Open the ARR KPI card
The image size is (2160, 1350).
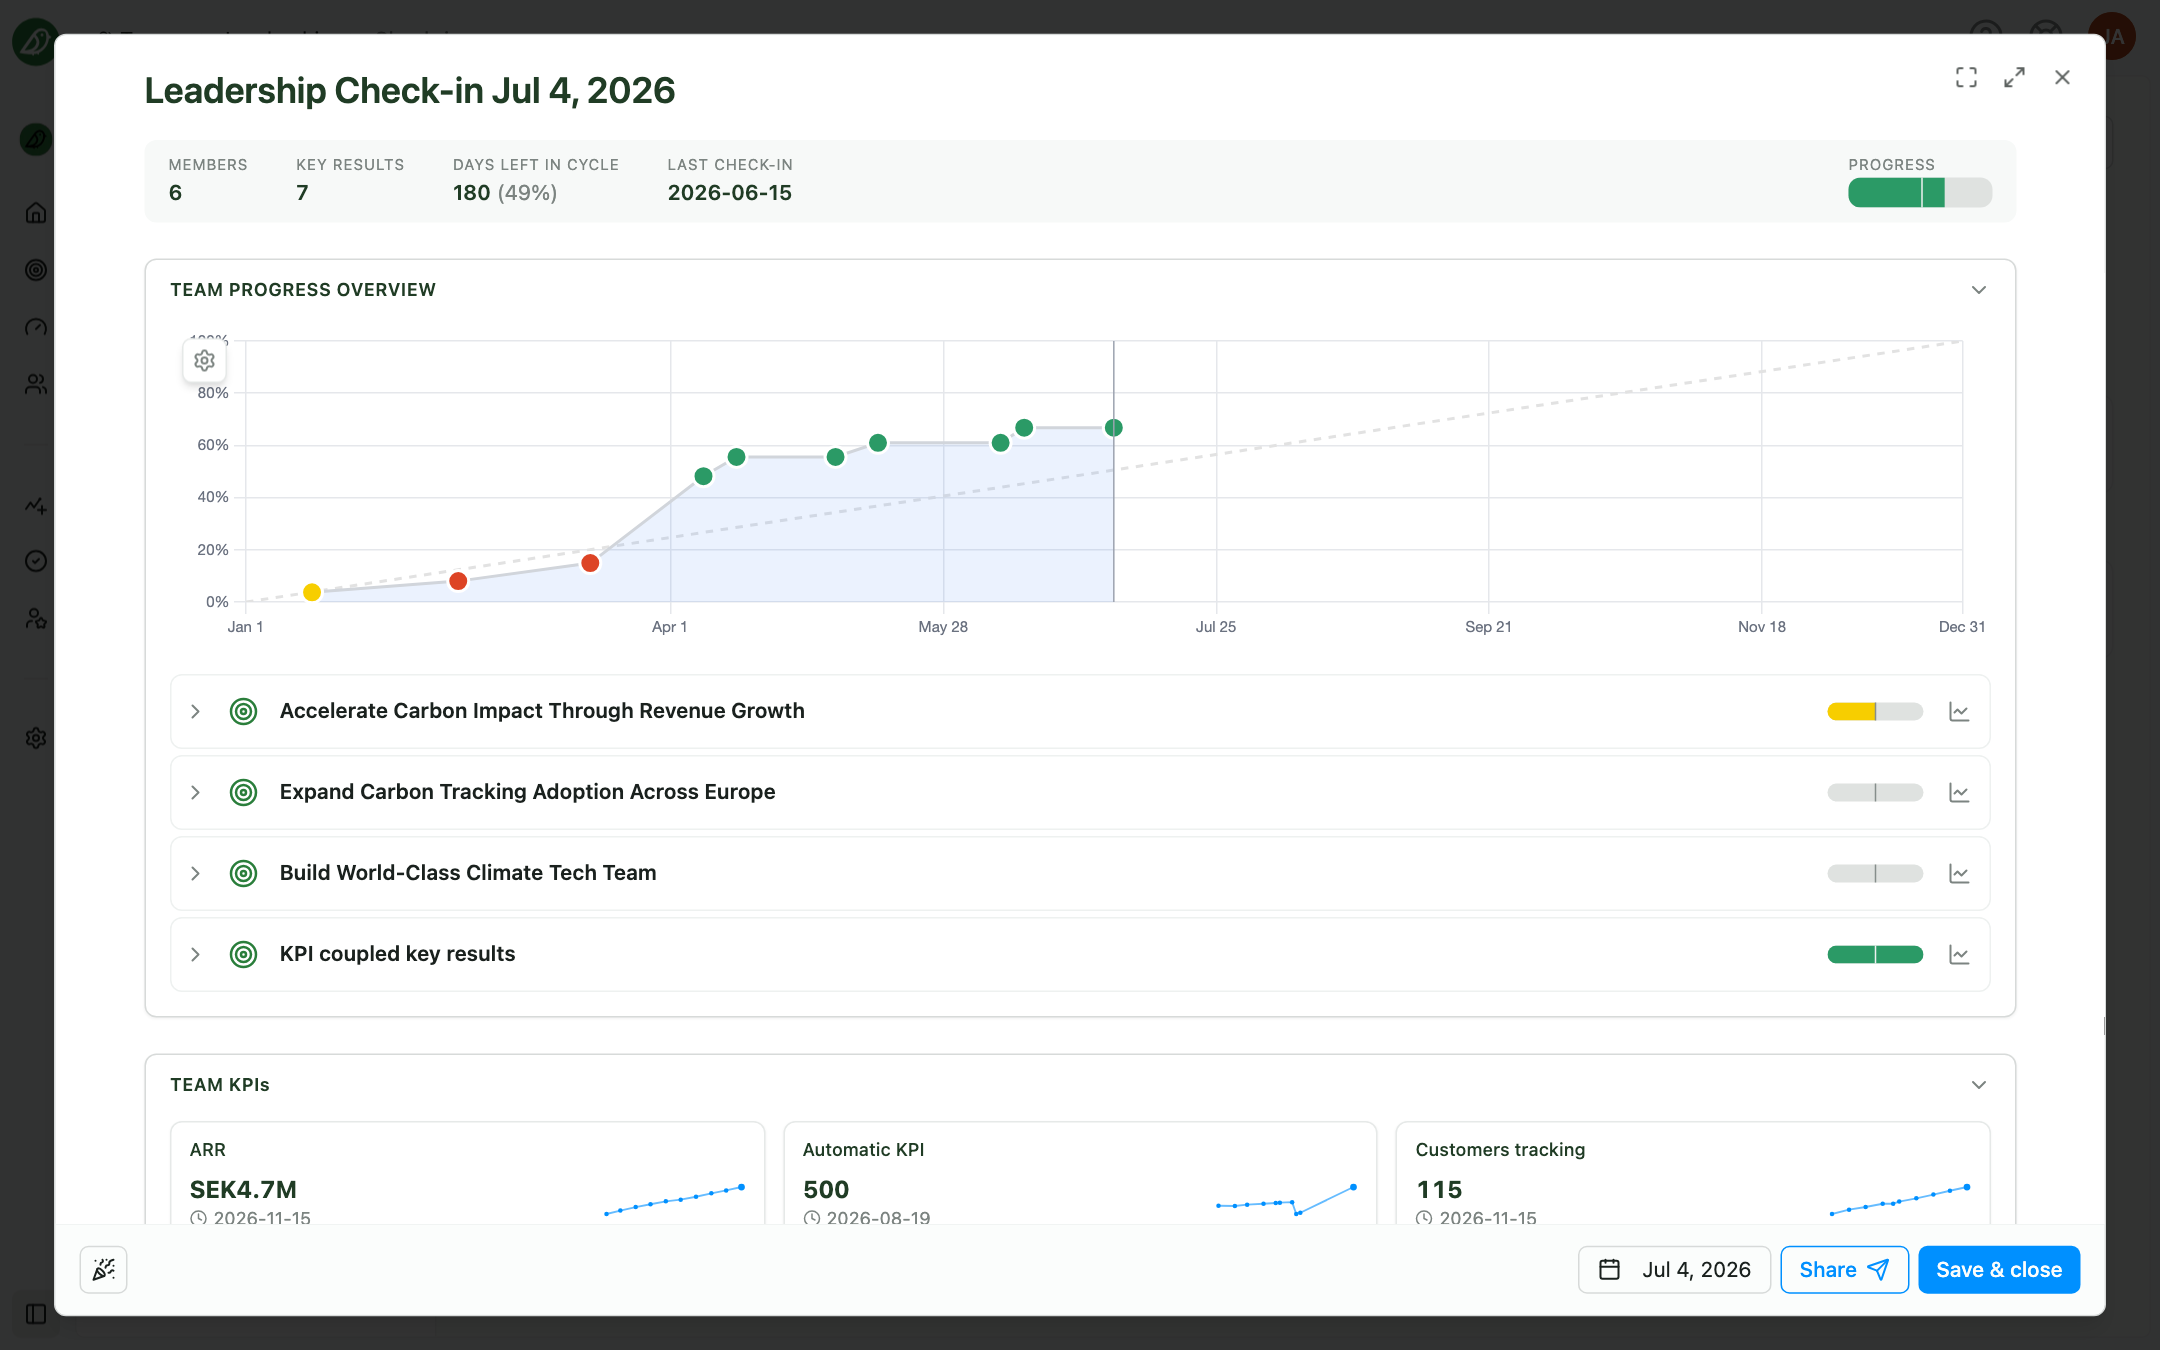tap(467, 1173)
